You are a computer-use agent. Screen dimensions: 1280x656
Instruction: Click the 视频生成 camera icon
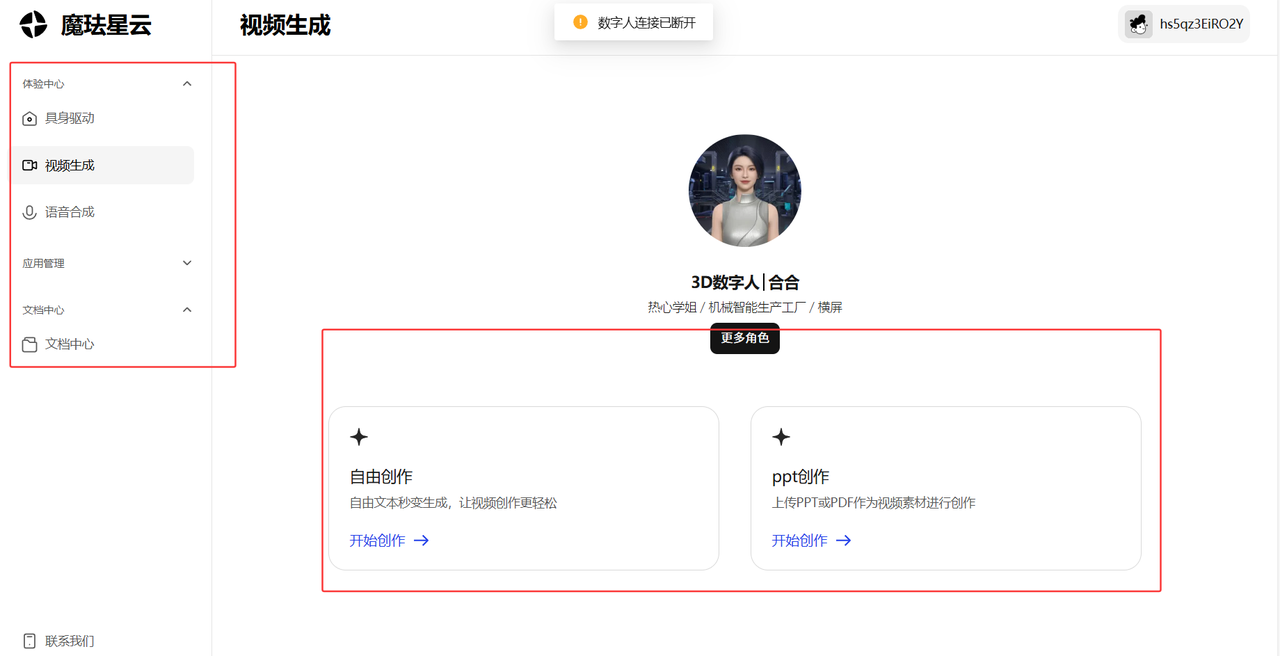pos(30,166)
